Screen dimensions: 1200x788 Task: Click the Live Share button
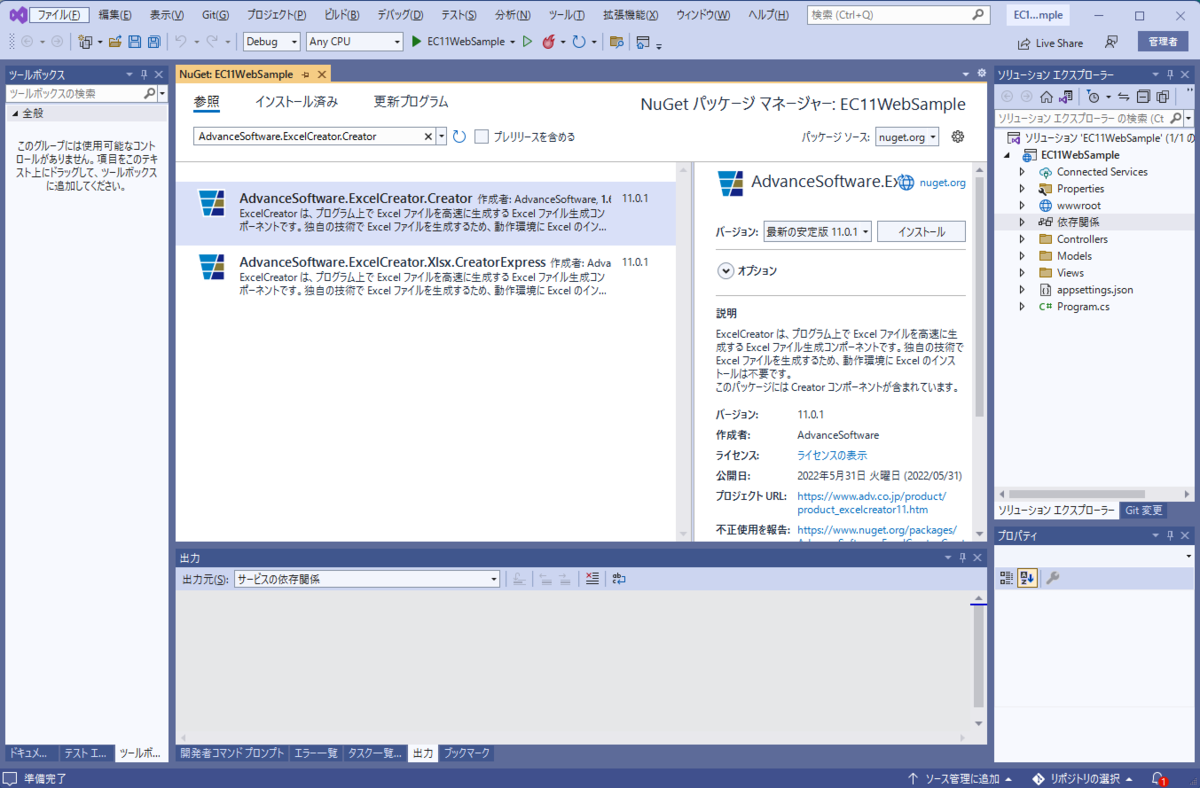1050,43
